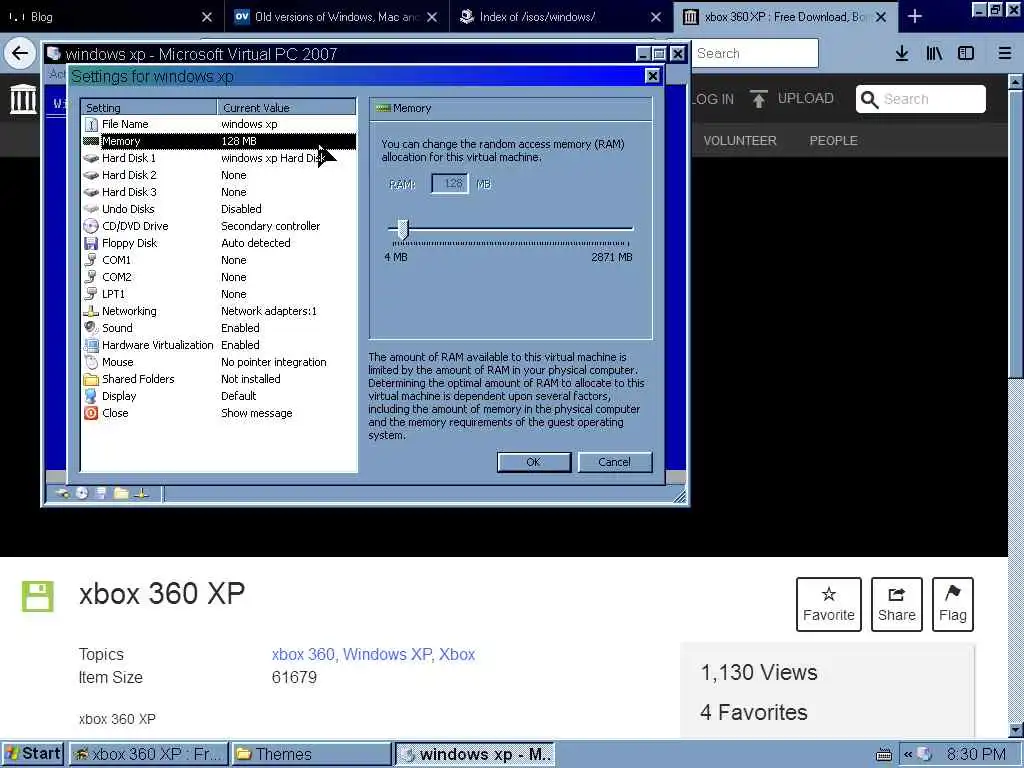
Task: Open Firefox downloads arrow icon
Action: 902,54
